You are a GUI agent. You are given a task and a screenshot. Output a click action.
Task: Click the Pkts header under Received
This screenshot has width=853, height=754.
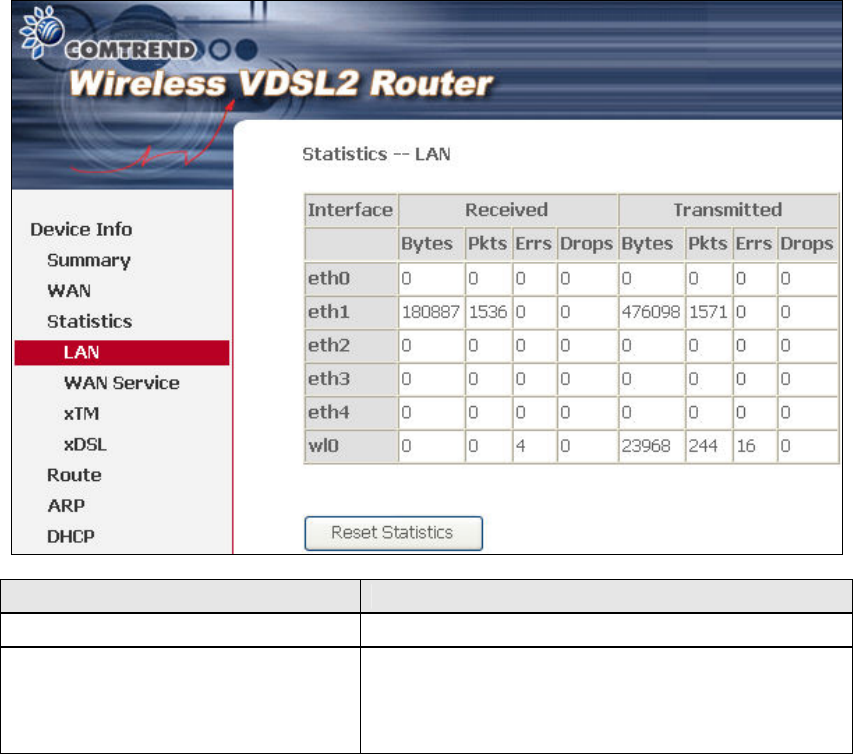click(487, 244)
